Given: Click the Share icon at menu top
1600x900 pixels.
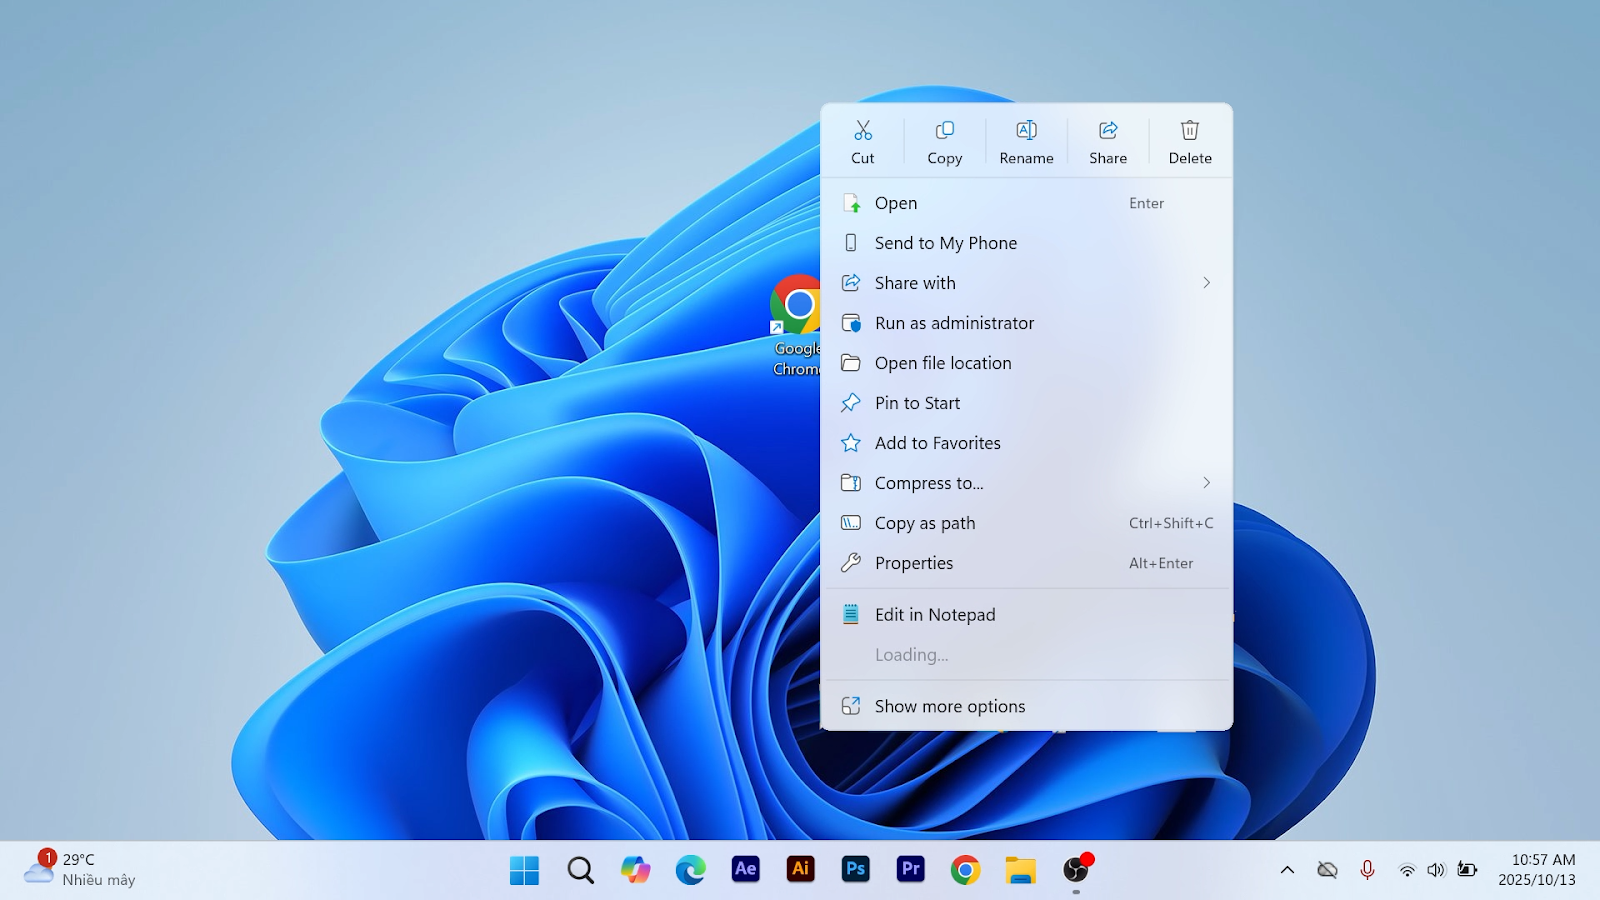Looking at the screenshot, I should click(1108, 131).
